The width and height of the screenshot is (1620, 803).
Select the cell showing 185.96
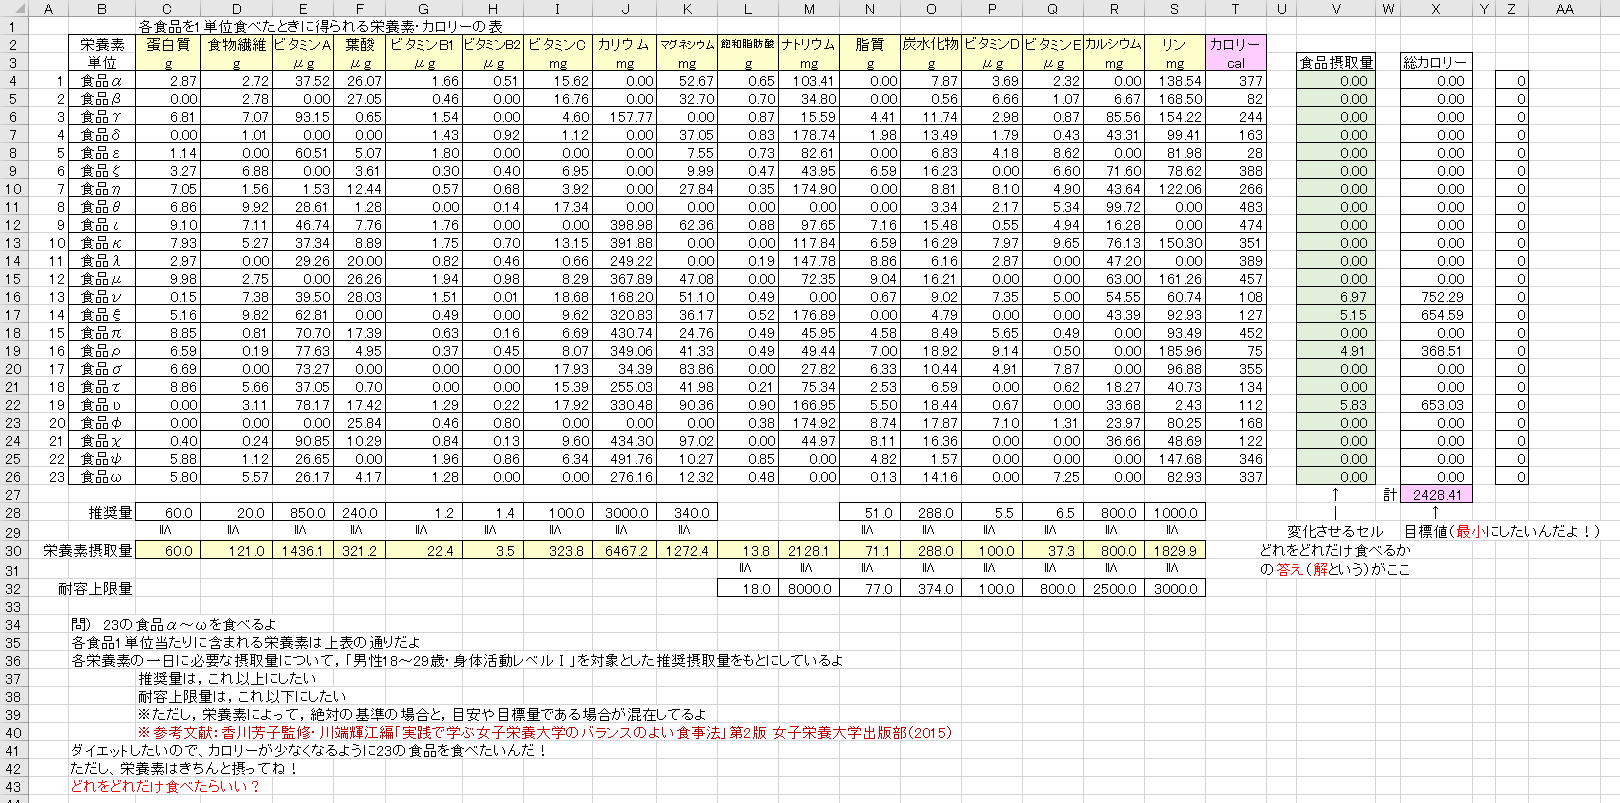pyautogui.click(x=1176, y=351)
